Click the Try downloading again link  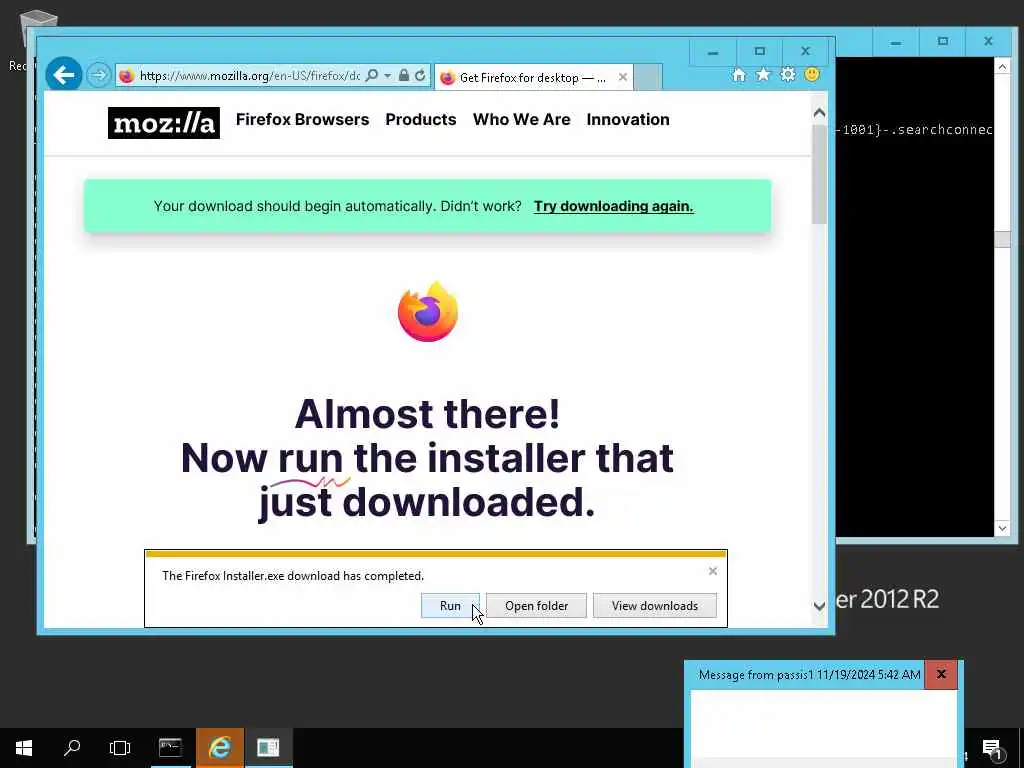[613, 206]
